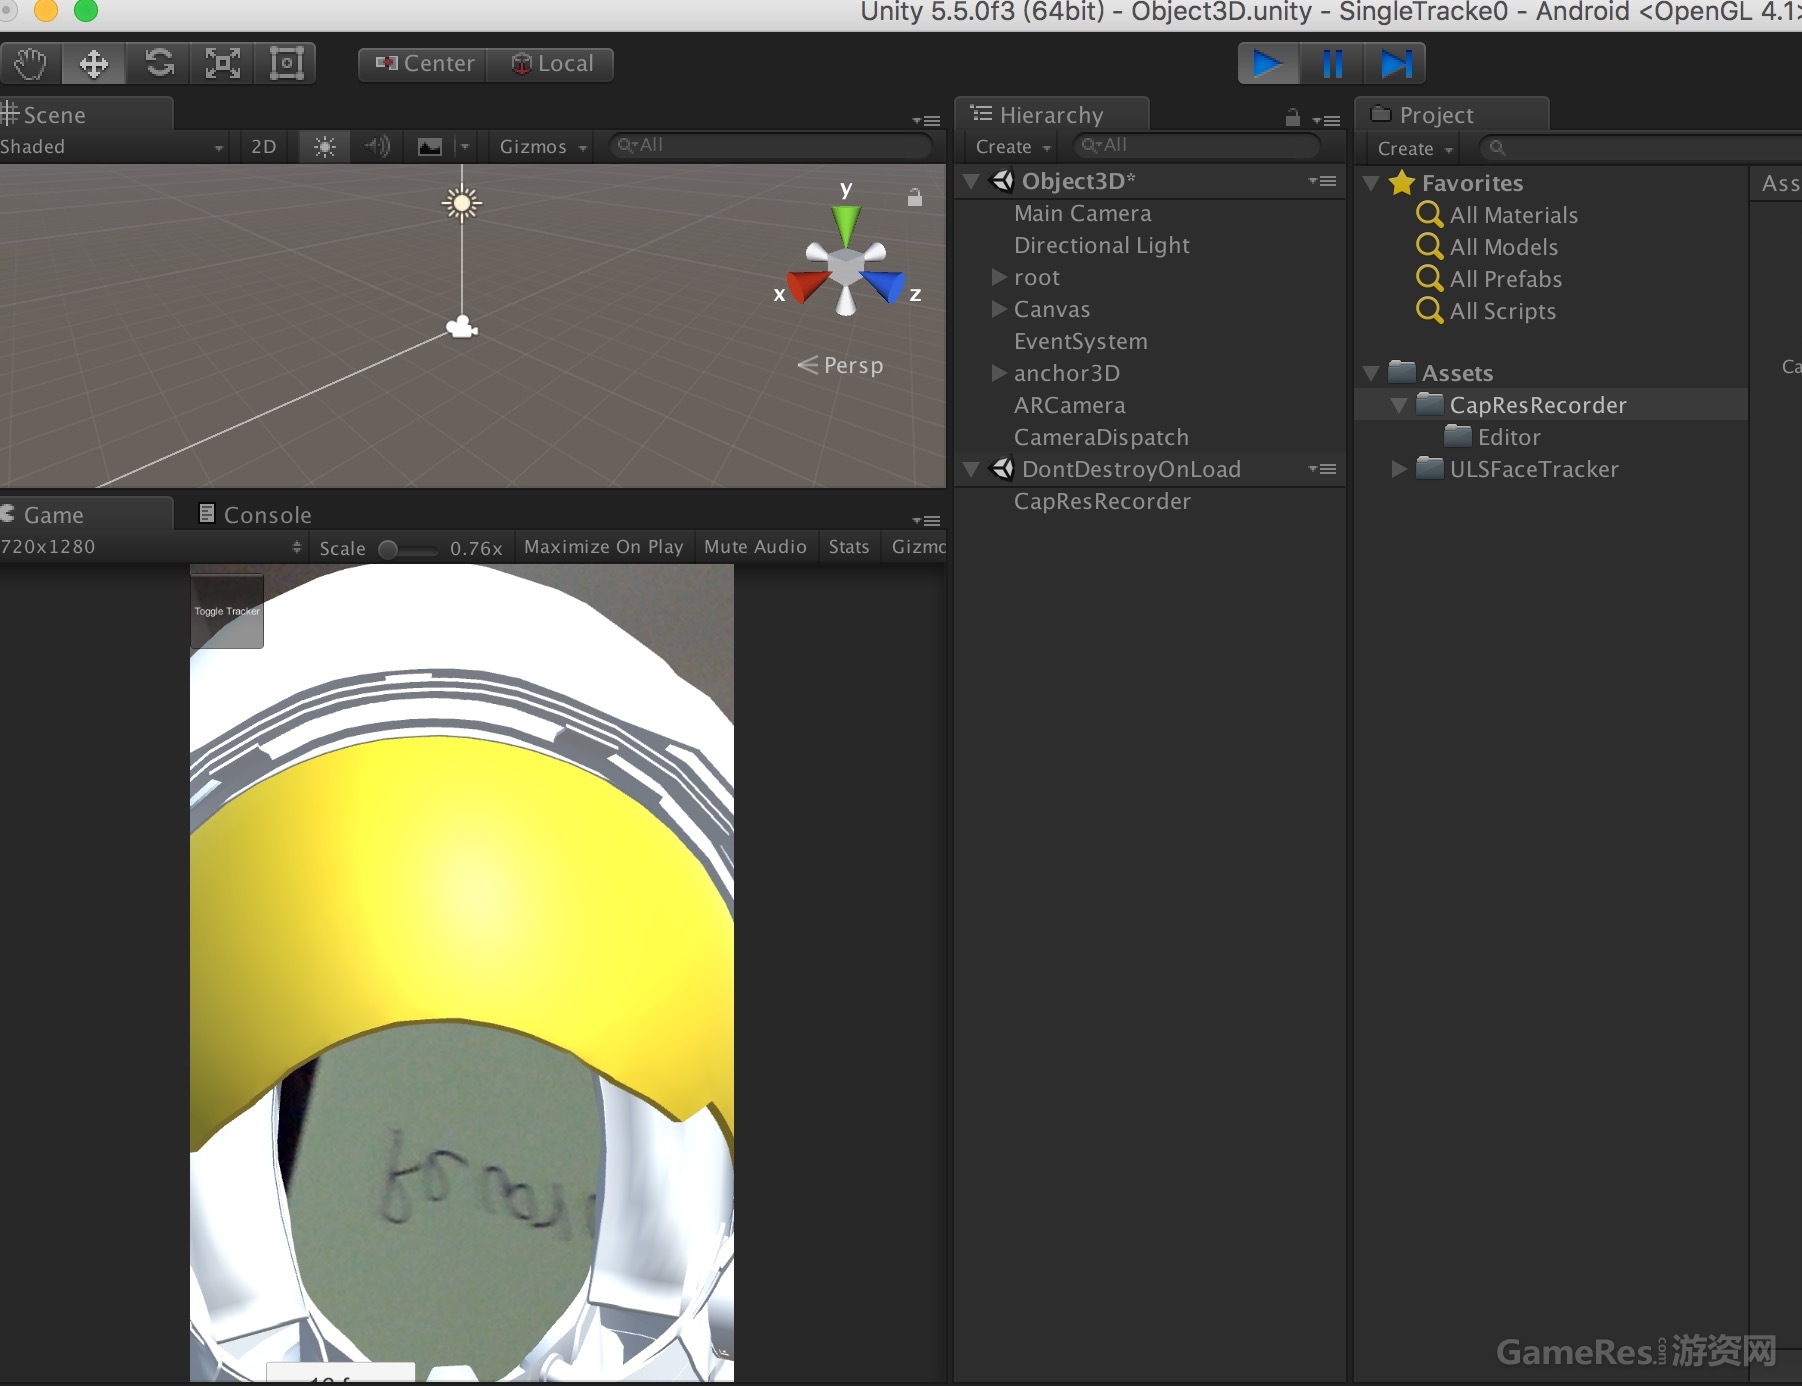Open Hierarchy Create dropdown
The width and height of the screenshot is (1802, 1386).
click(x=1013, y=147)
